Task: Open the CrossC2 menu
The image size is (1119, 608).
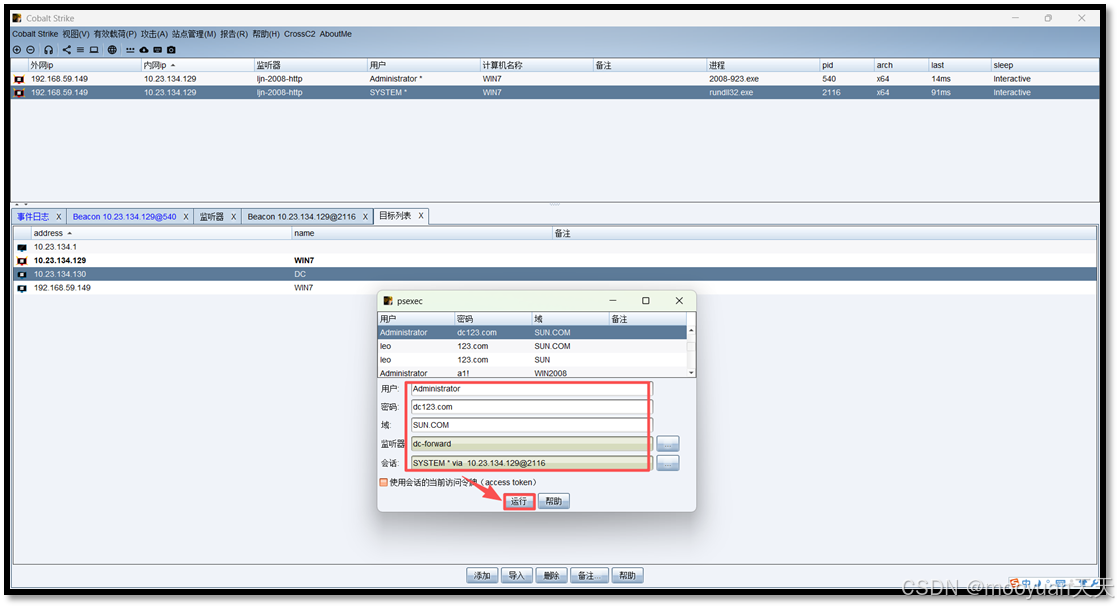Action: pos(300,34)
